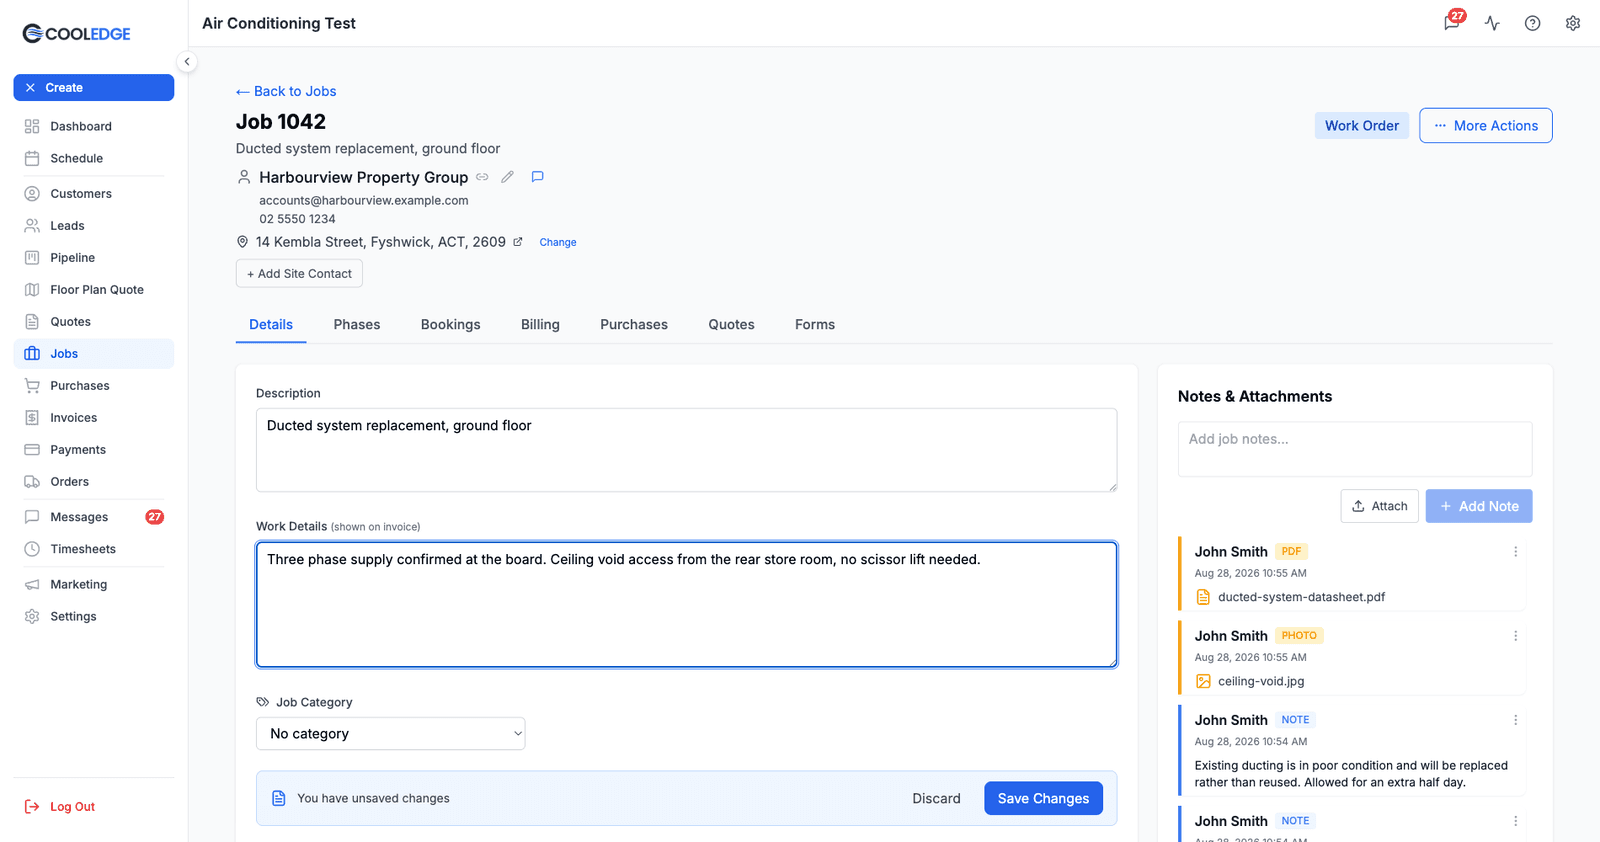Click the Attach button

pos(1379,506)
